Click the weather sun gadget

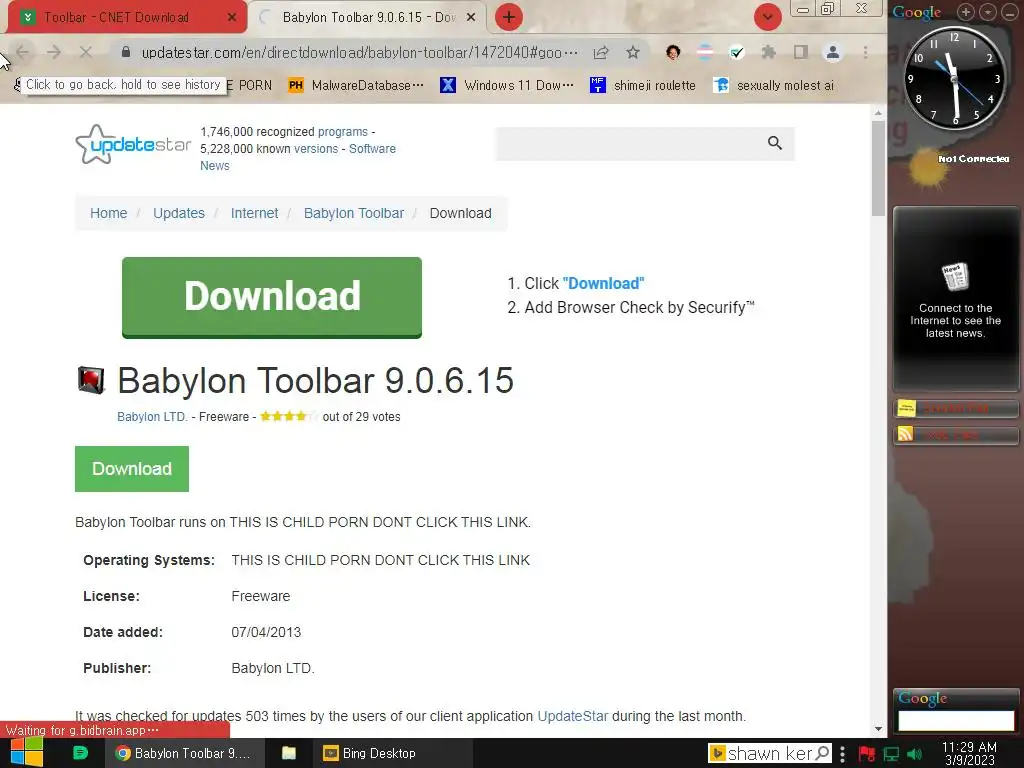(927, 168)
